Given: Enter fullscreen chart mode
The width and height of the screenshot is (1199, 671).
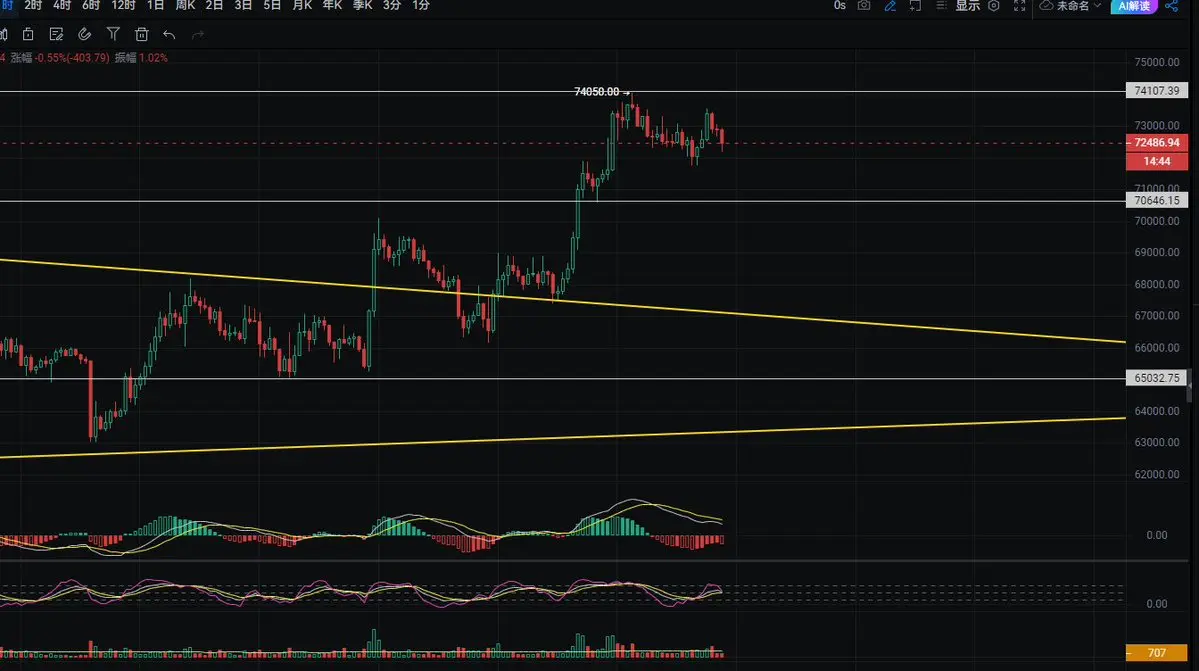Looking at the screenshot, I should pos(1019,5).
